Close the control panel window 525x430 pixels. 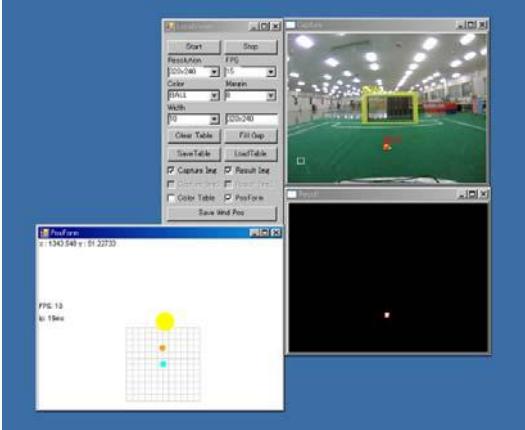276,26
